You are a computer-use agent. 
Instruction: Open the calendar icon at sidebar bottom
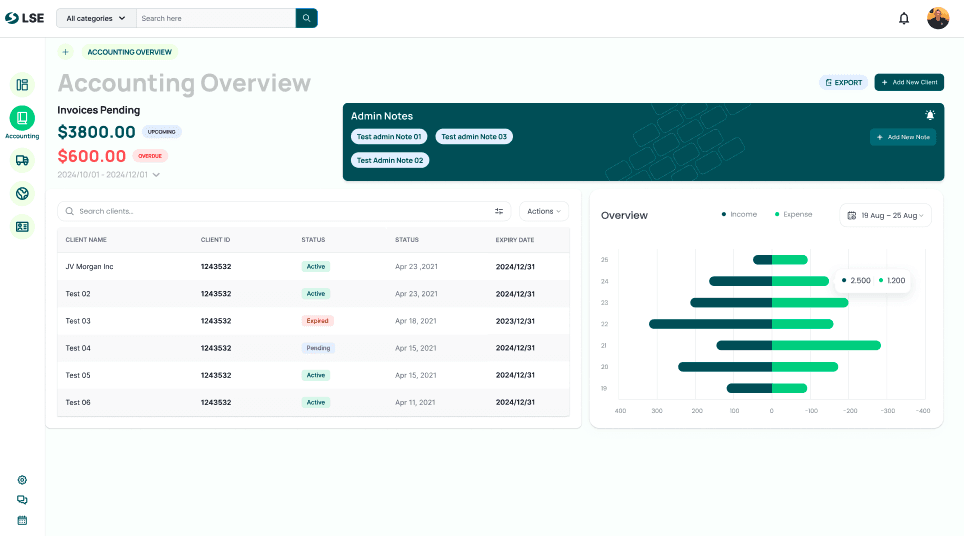pyautogui.click(x=22, y=520)
